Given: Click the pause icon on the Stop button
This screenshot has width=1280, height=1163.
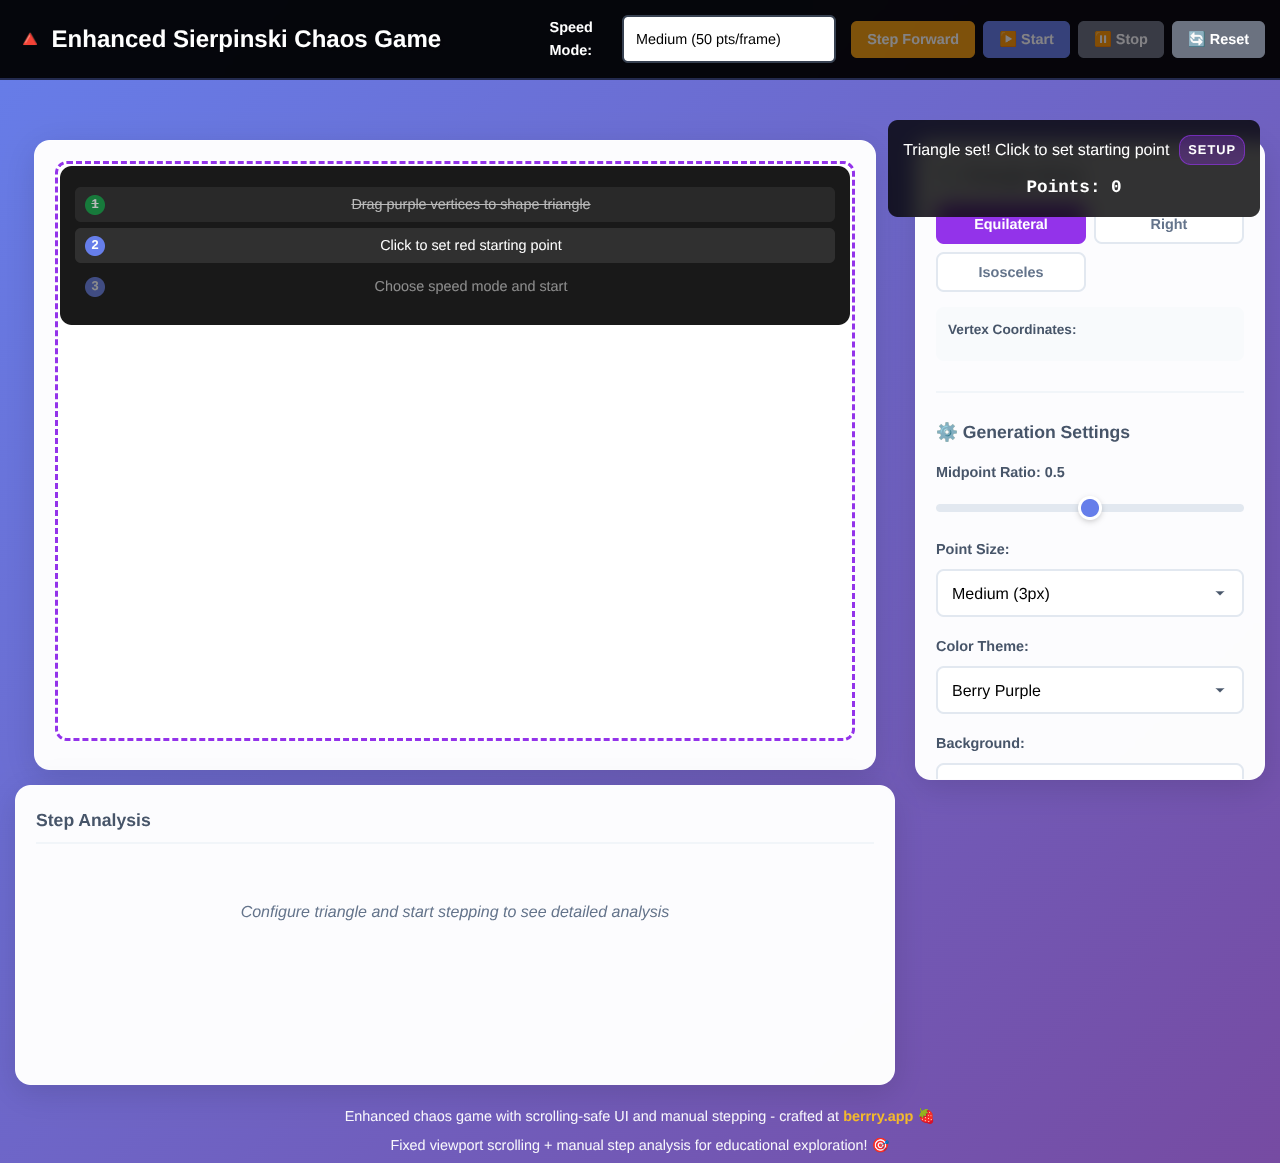Looking at the screenshot, I should point(1103,39).
